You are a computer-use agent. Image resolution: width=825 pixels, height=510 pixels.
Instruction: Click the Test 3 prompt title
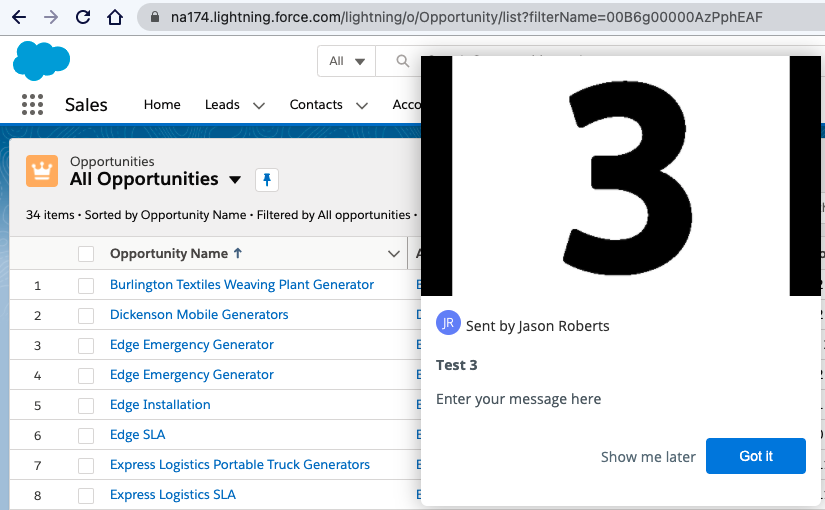point(456,365)
